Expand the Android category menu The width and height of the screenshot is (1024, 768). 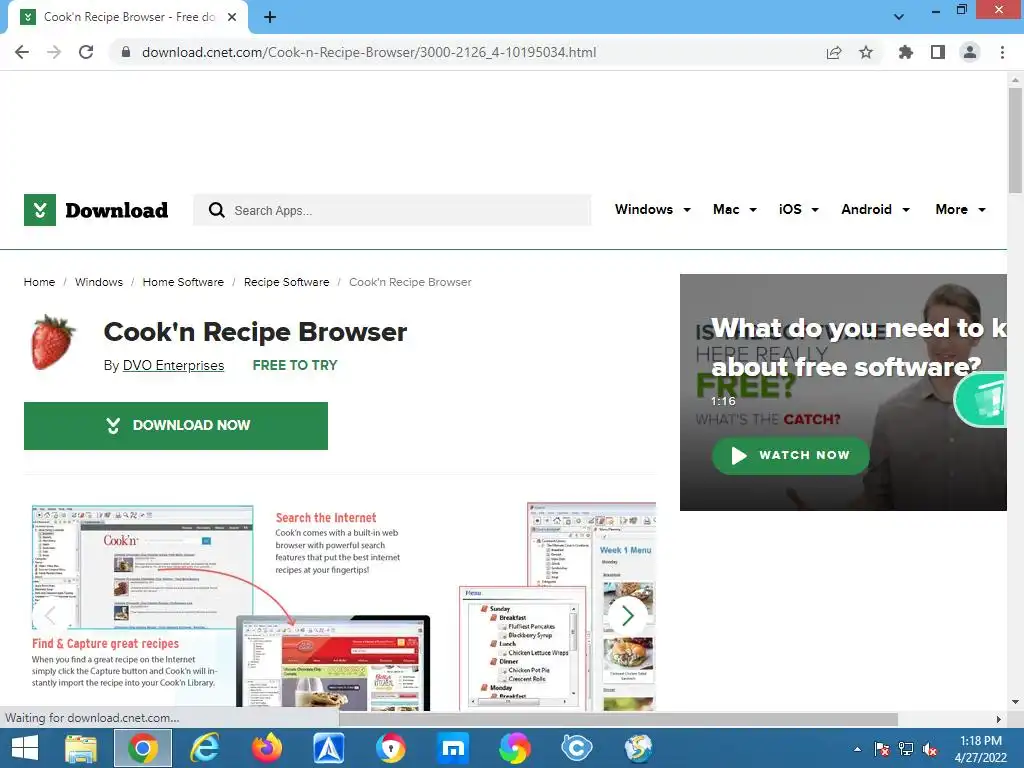click(875, 210)
